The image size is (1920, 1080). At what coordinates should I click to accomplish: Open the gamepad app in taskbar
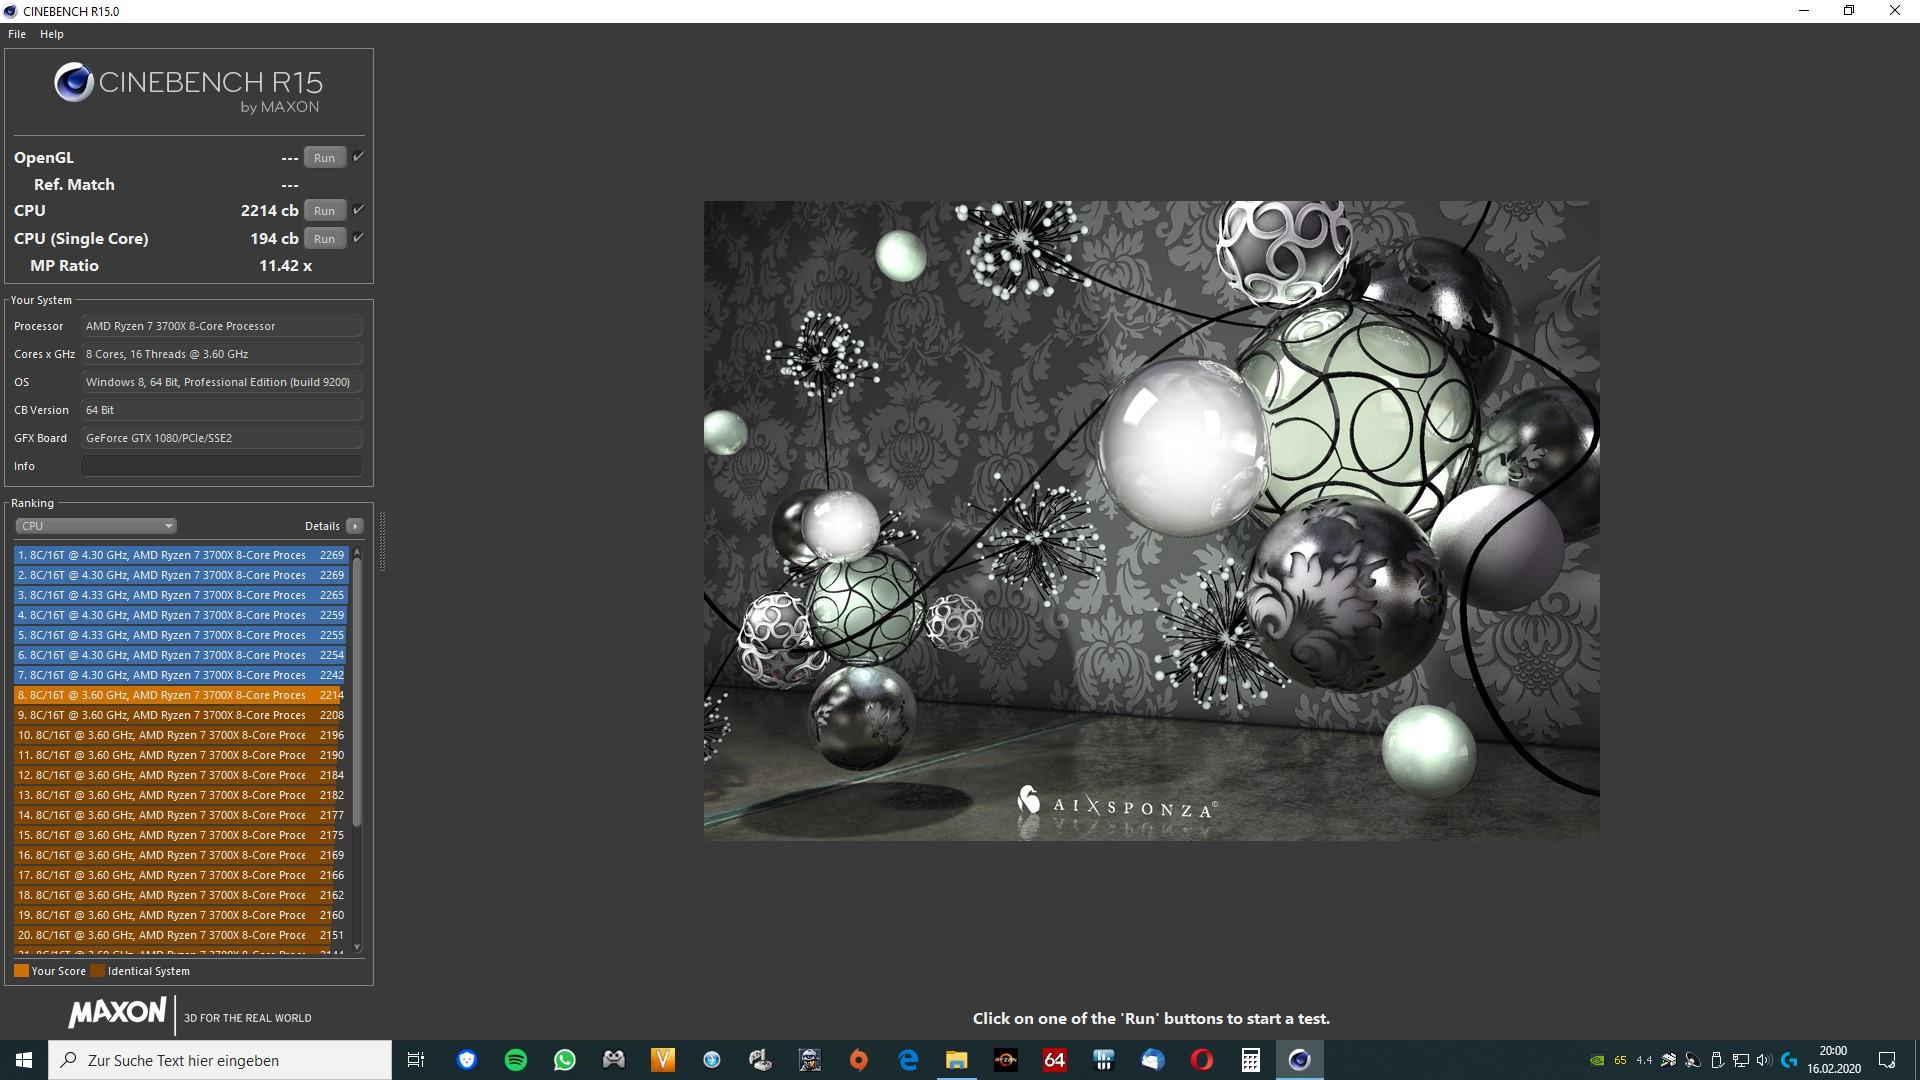614,1060
